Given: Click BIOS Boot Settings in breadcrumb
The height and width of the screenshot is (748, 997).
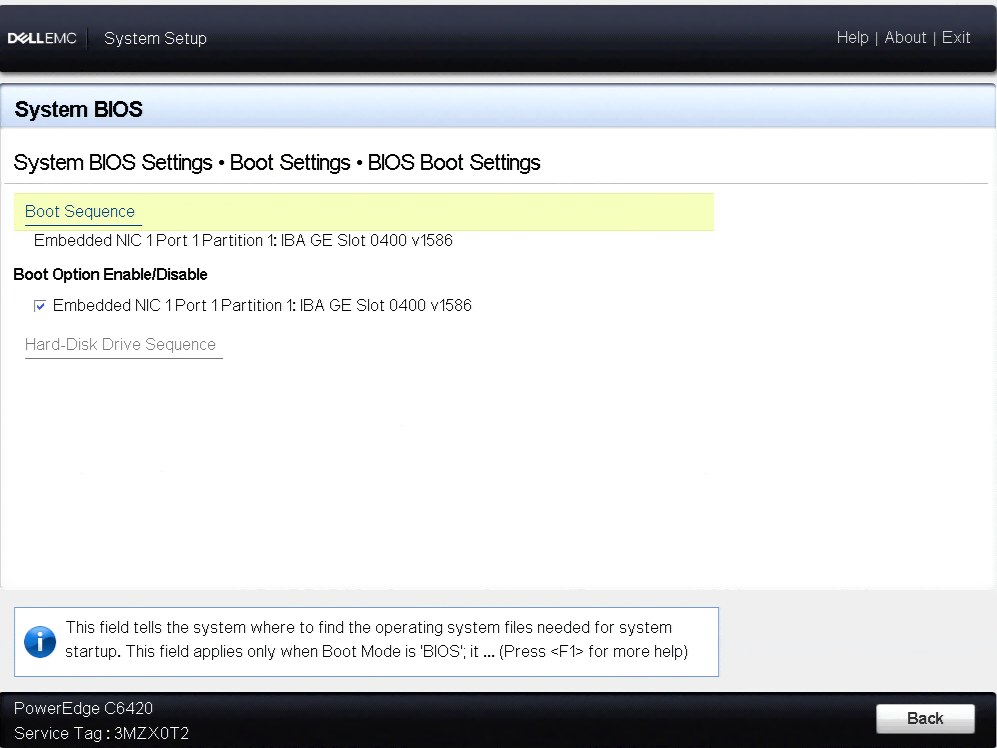Looking at the screenshot, I should tap(454, 162).
